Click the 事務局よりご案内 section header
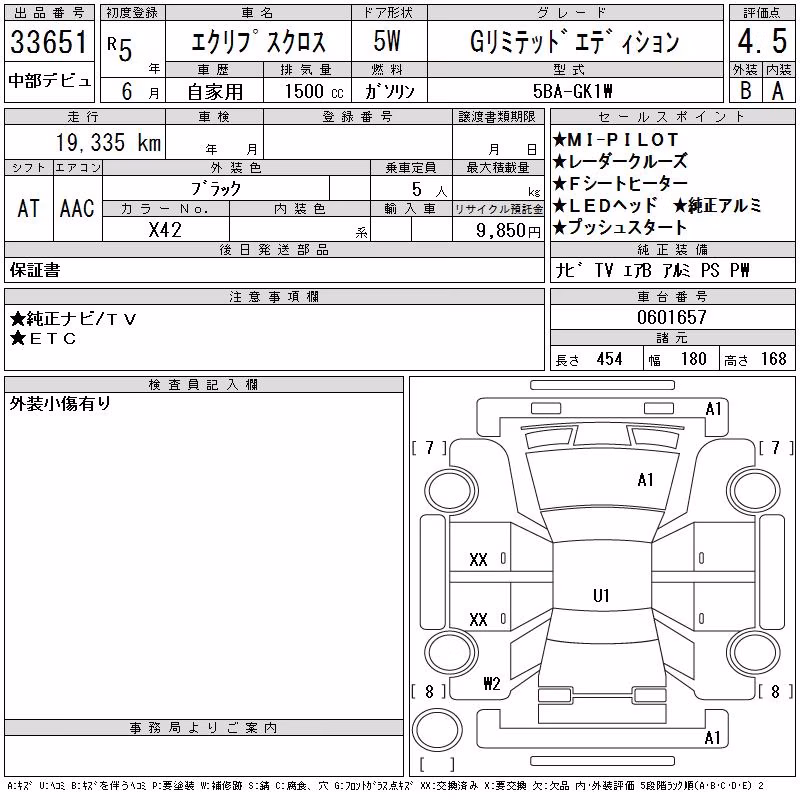This screenshot has height=800, width=800. [204, 728]
